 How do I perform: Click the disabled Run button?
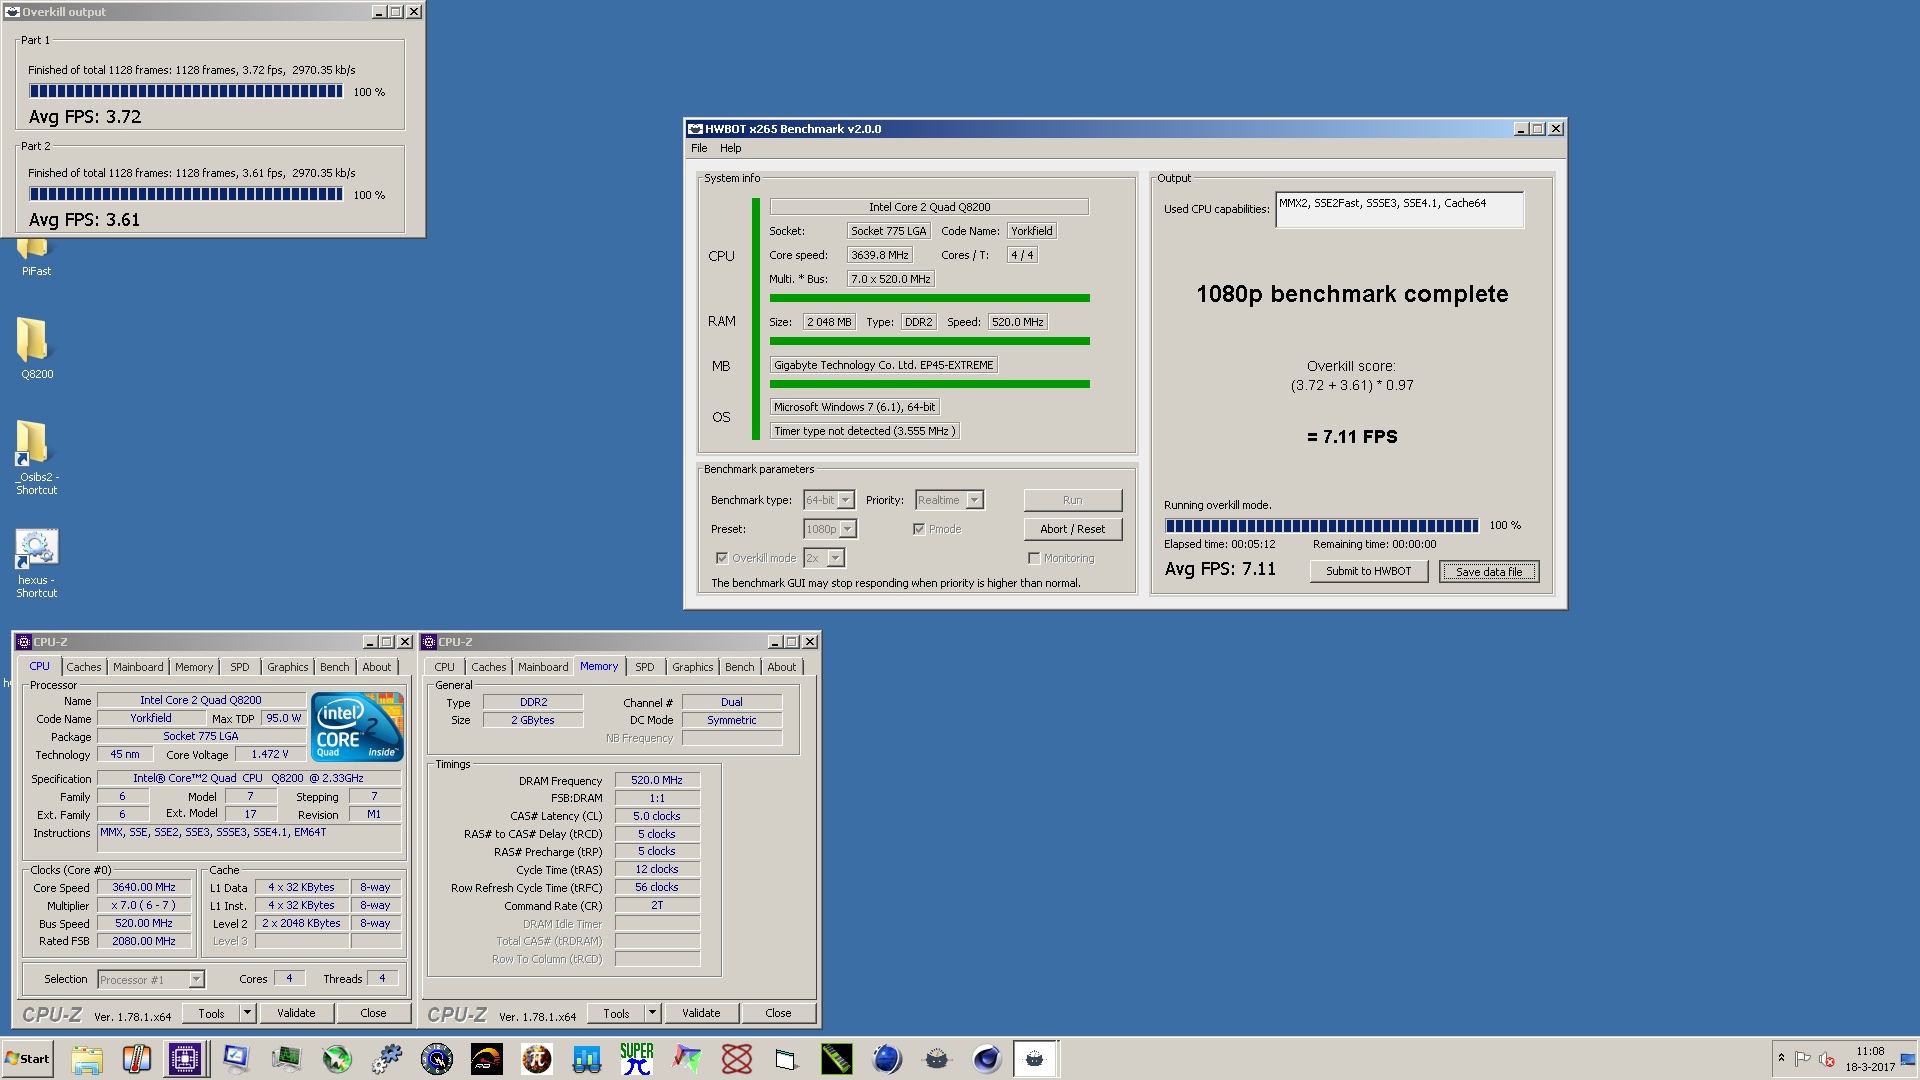pyautogui.click(x=1072, y=500)
